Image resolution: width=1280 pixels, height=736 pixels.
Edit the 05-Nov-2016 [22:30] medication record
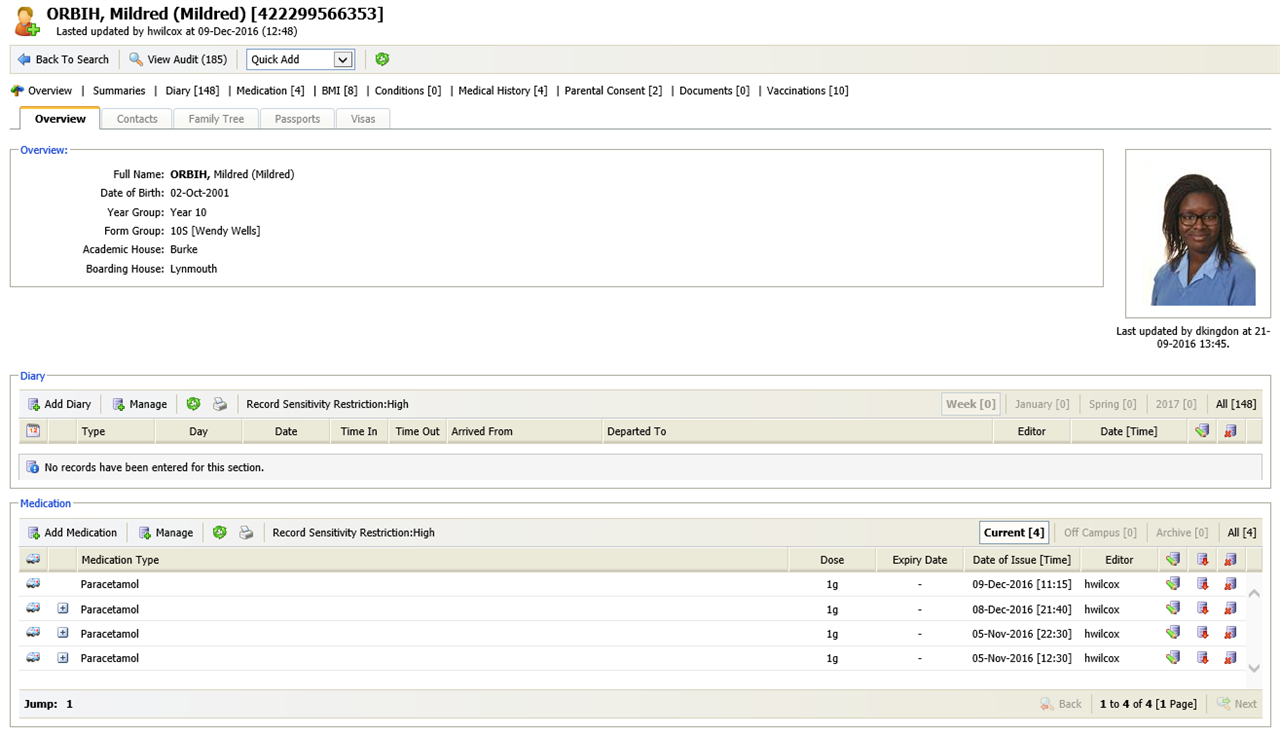click(1173, 633)
